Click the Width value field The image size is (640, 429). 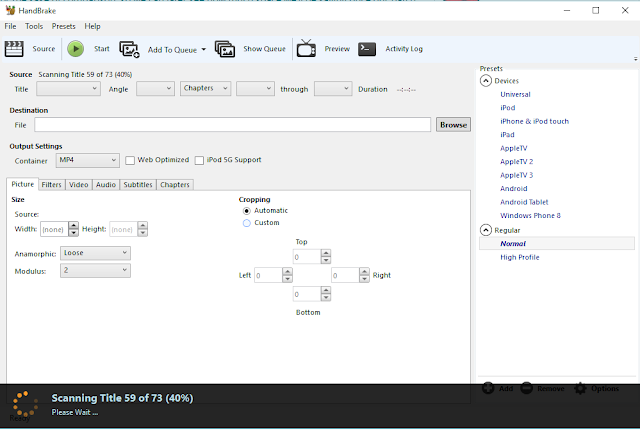pyautogui.click(x=54, y=229)
